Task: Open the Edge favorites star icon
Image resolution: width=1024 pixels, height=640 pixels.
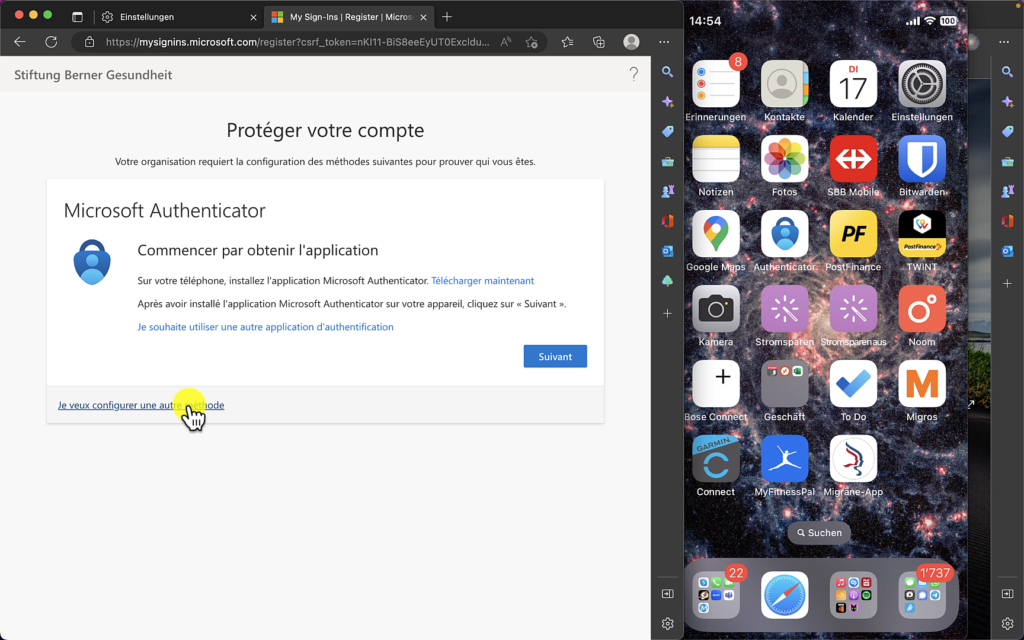Action: click(x=567, y=42)
